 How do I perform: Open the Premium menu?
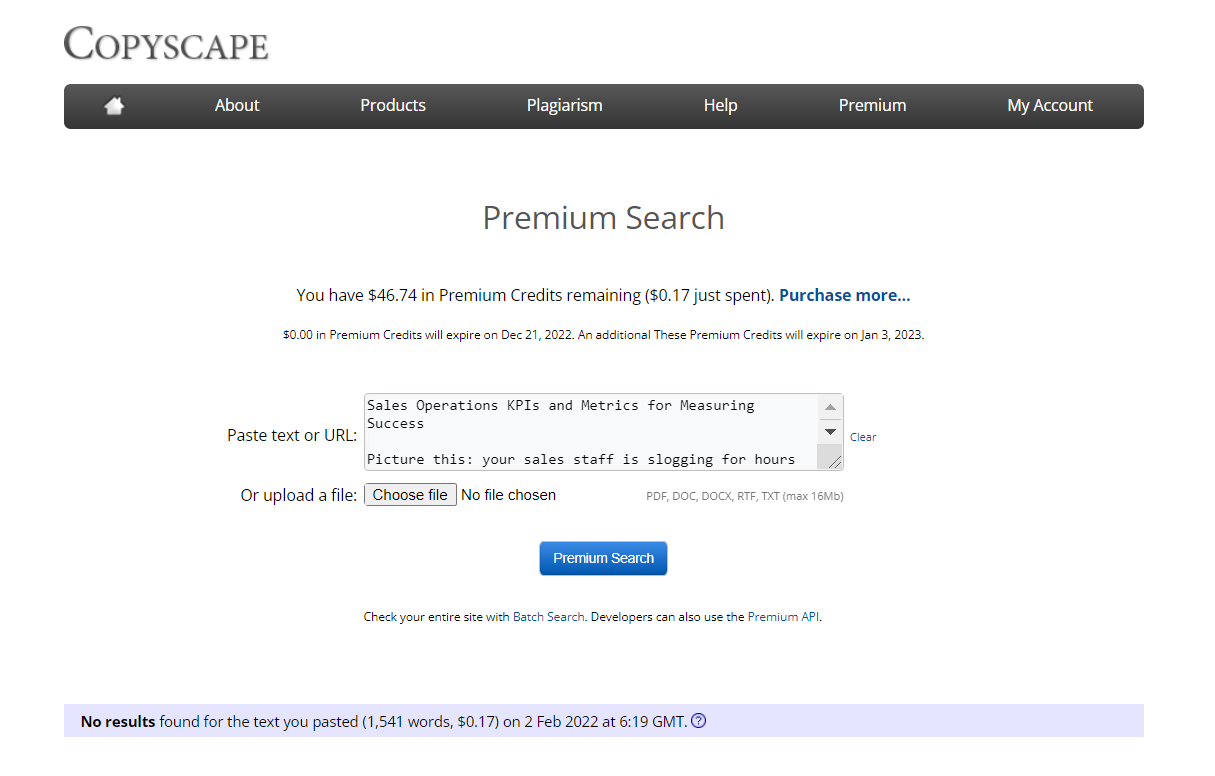(x=873, y=106)
